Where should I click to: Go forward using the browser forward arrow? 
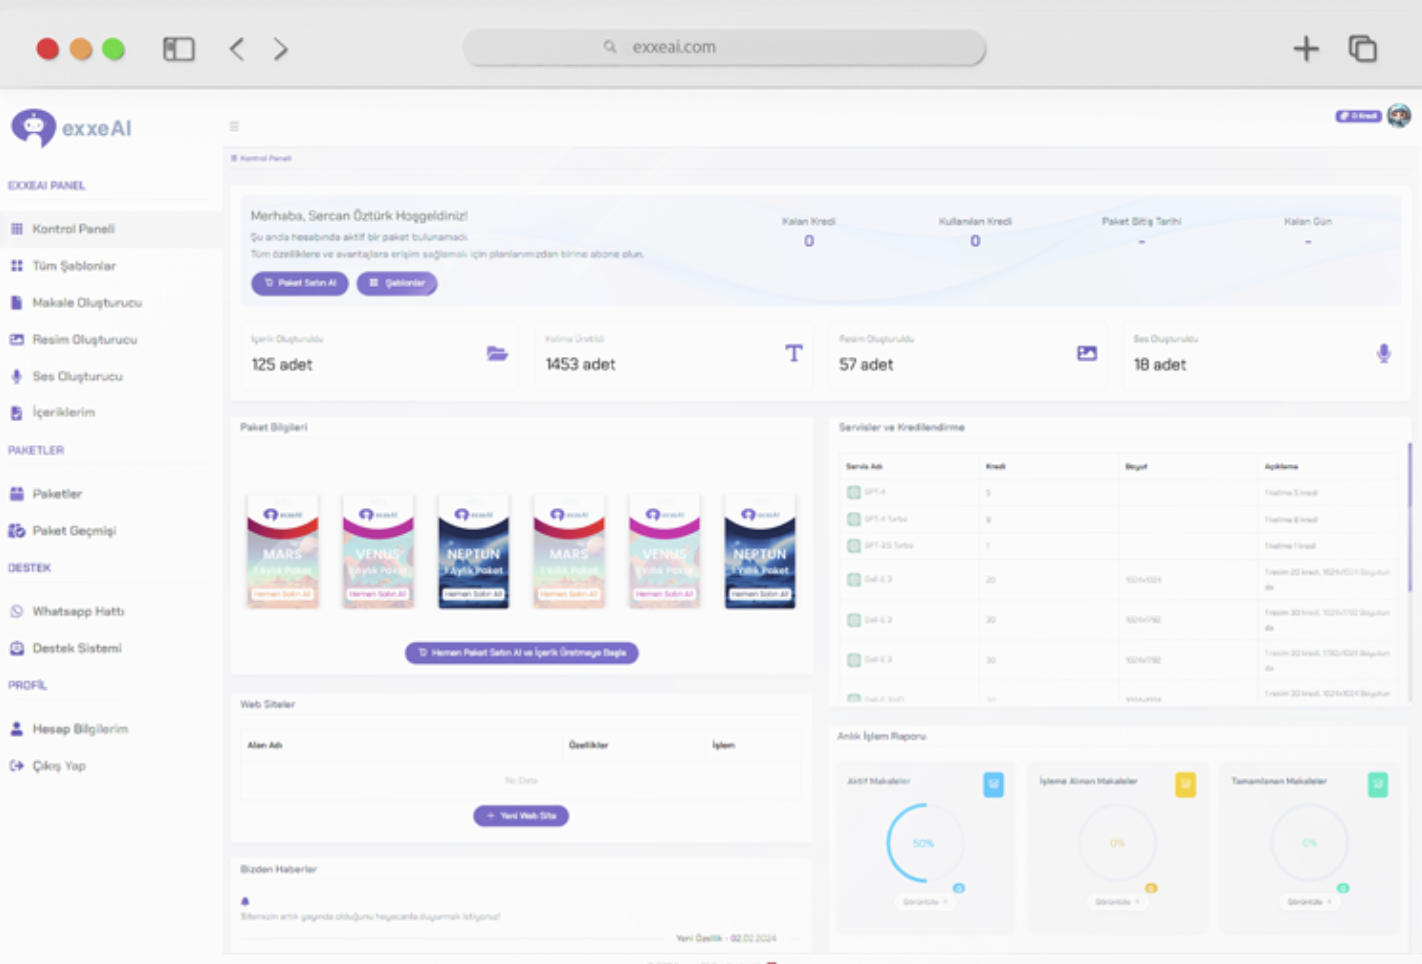(281, 48)
